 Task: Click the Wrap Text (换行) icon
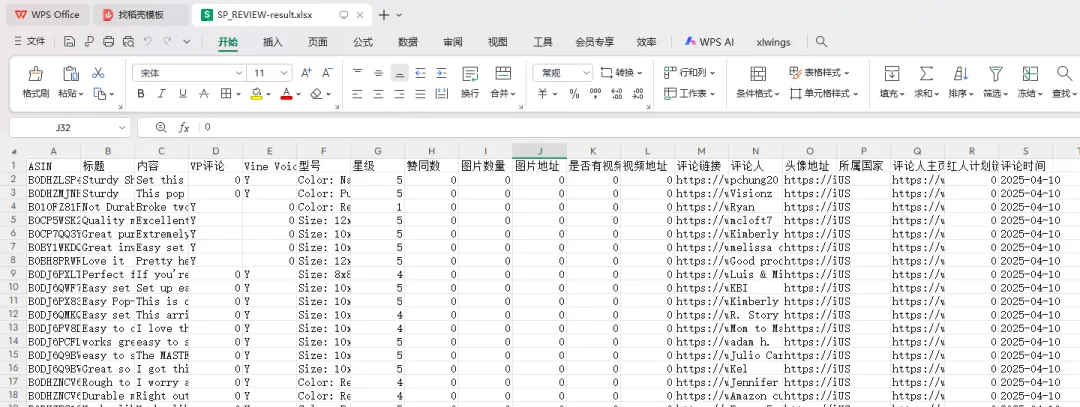(470, 74)
